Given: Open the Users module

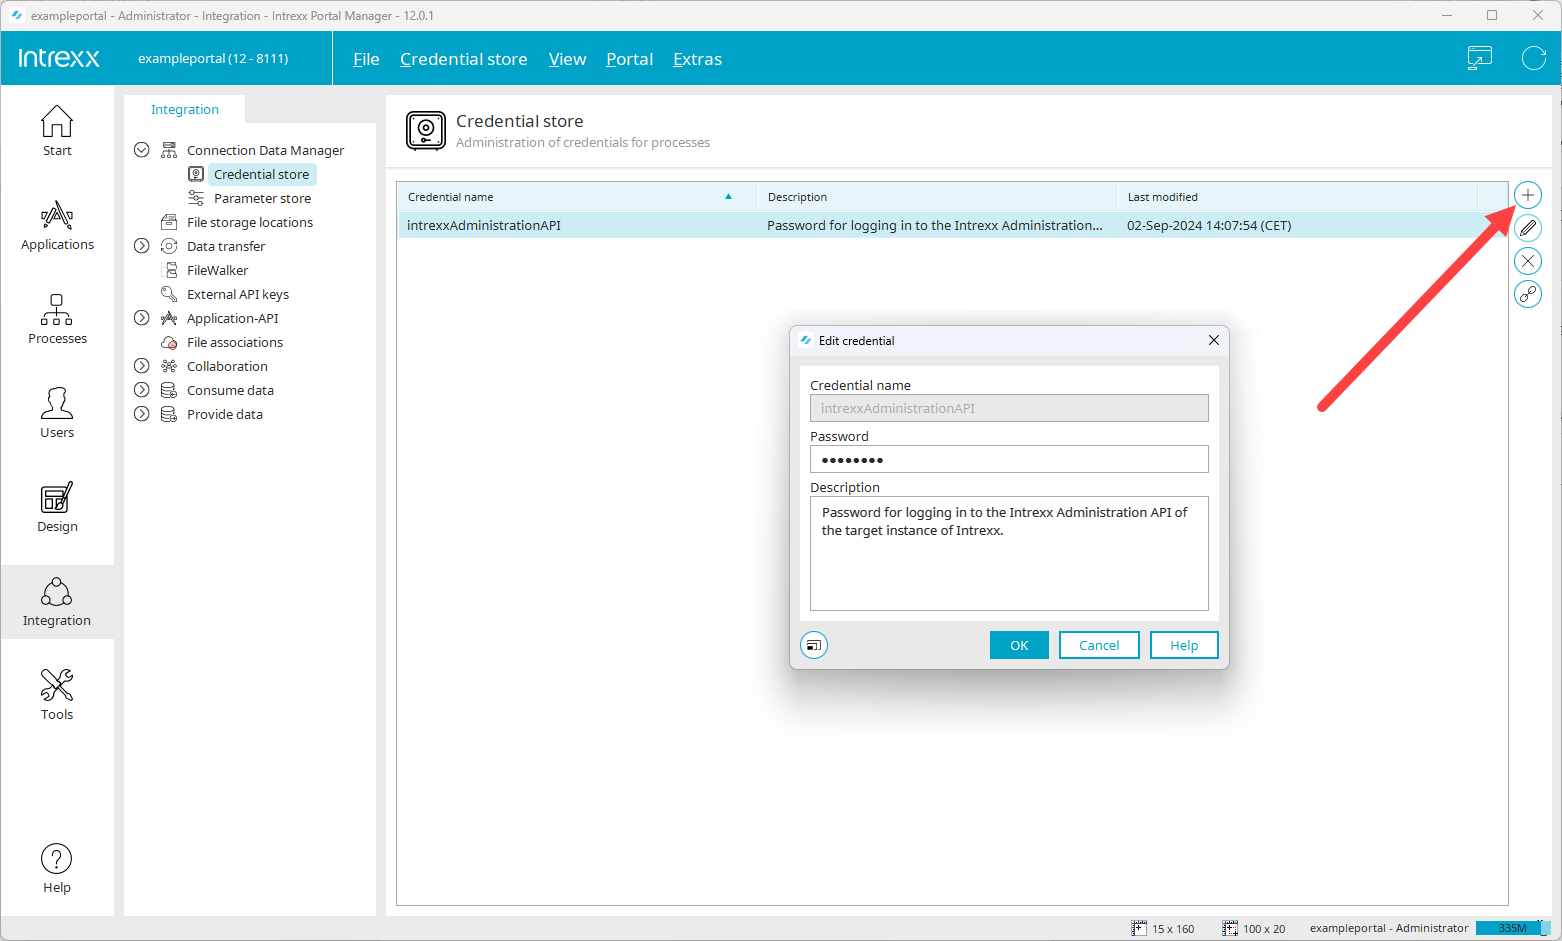Looking at the screenshot, I should [57, 413].
